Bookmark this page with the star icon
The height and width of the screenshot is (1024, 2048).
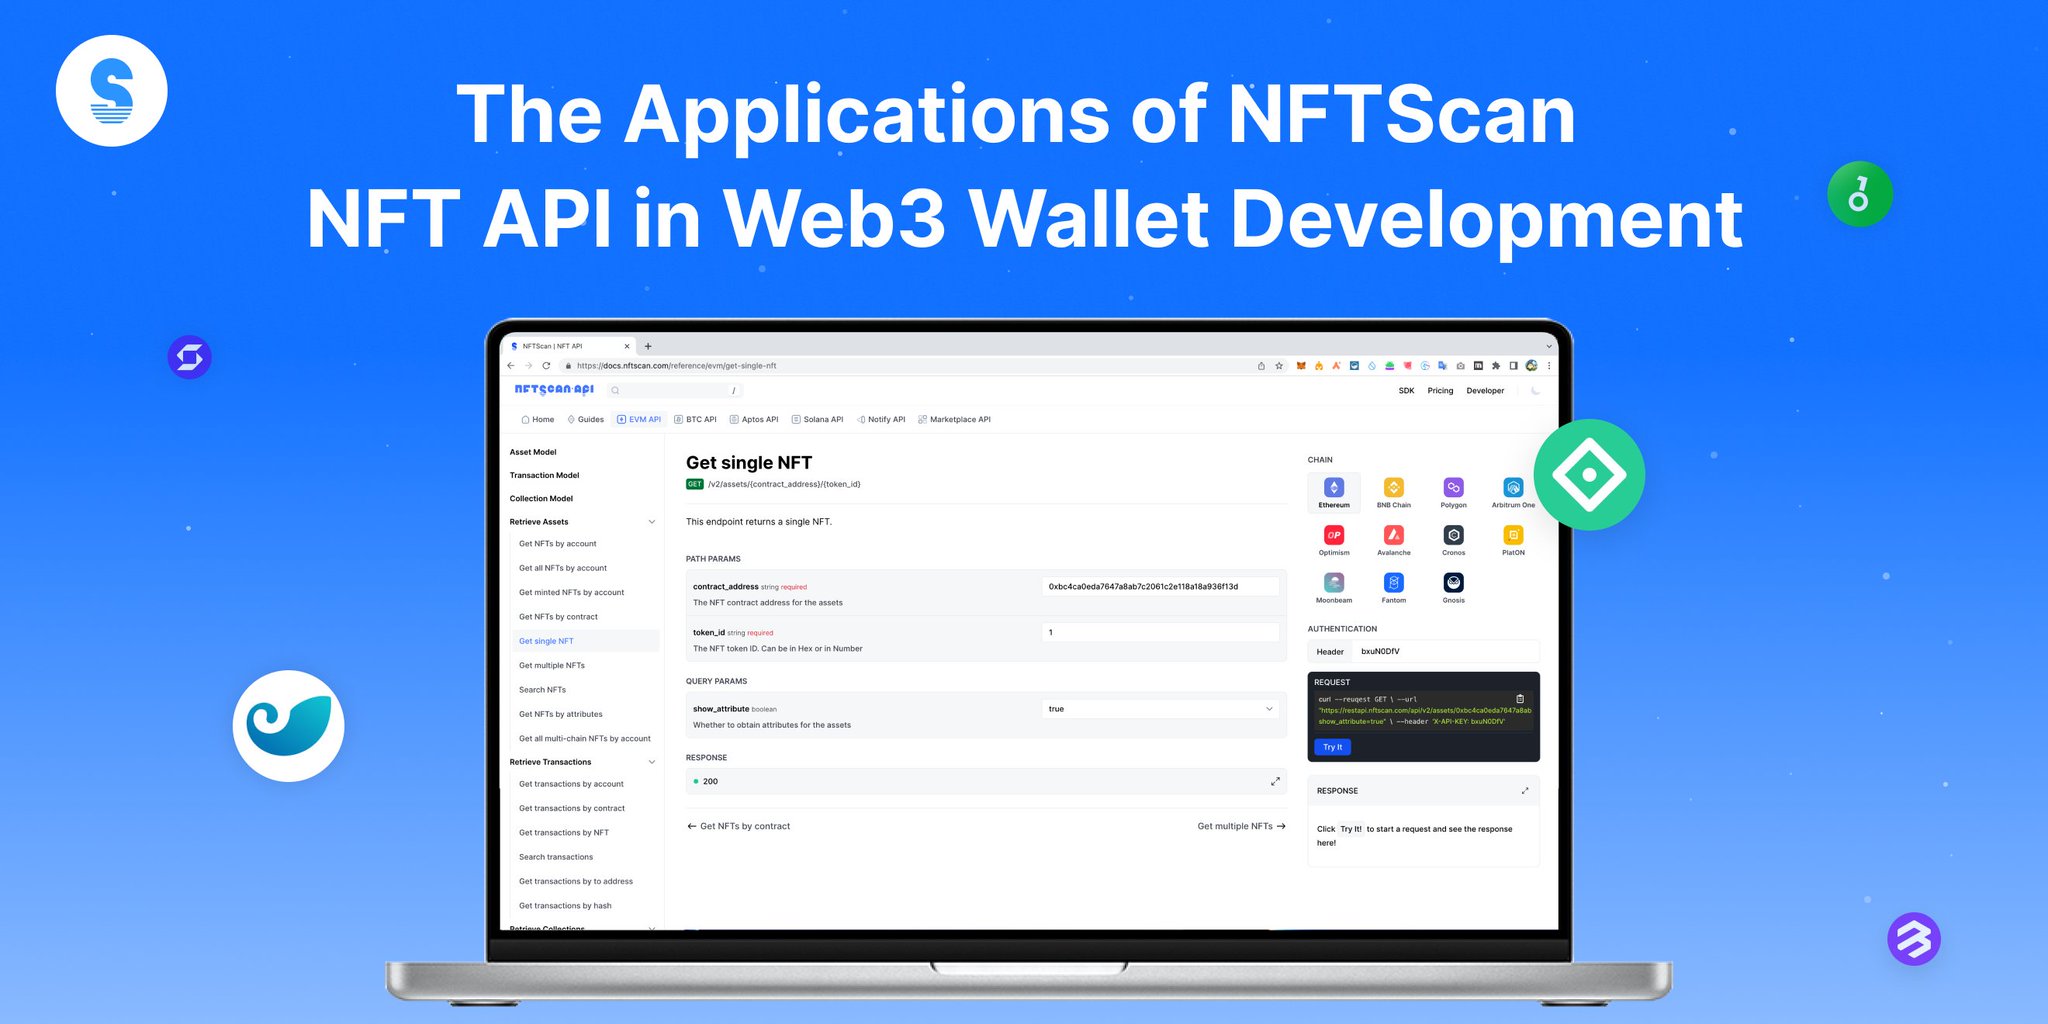coord(1279,366)
